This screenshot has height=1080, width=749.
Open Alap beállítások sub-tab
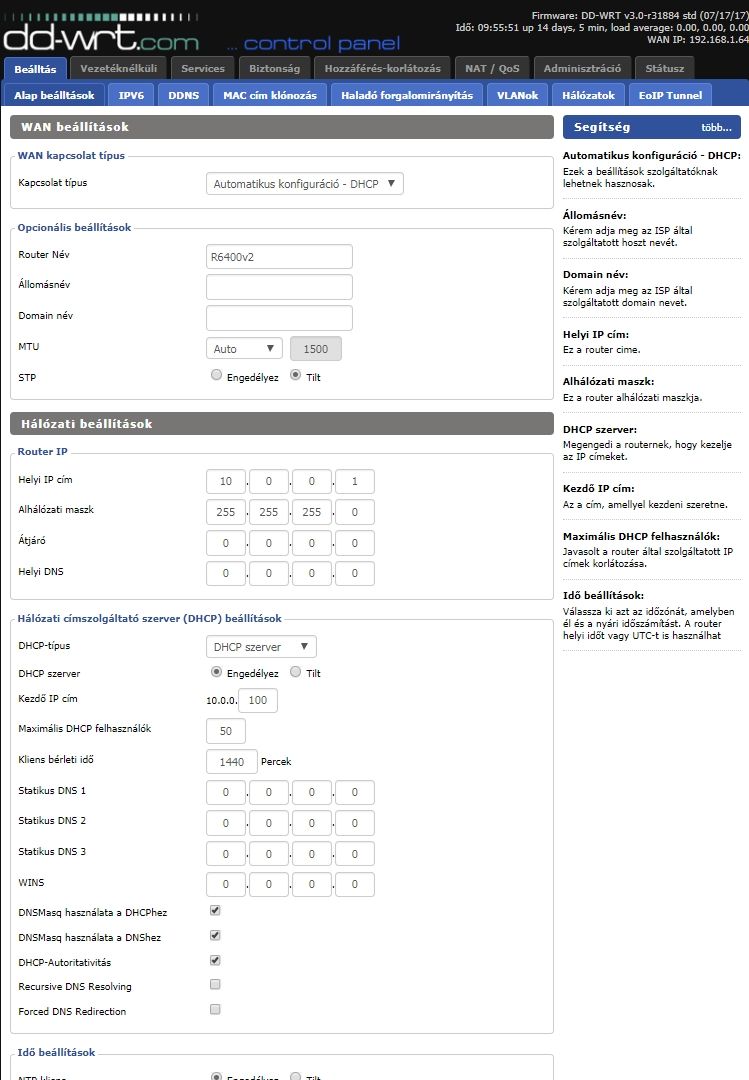[x=54, y=95]
